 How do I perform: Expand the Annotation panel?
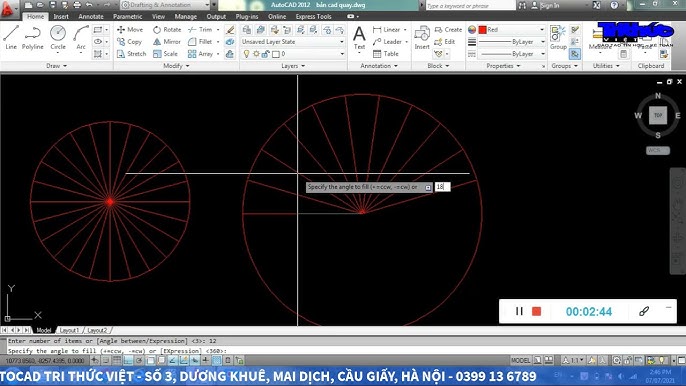click(379, 66)
